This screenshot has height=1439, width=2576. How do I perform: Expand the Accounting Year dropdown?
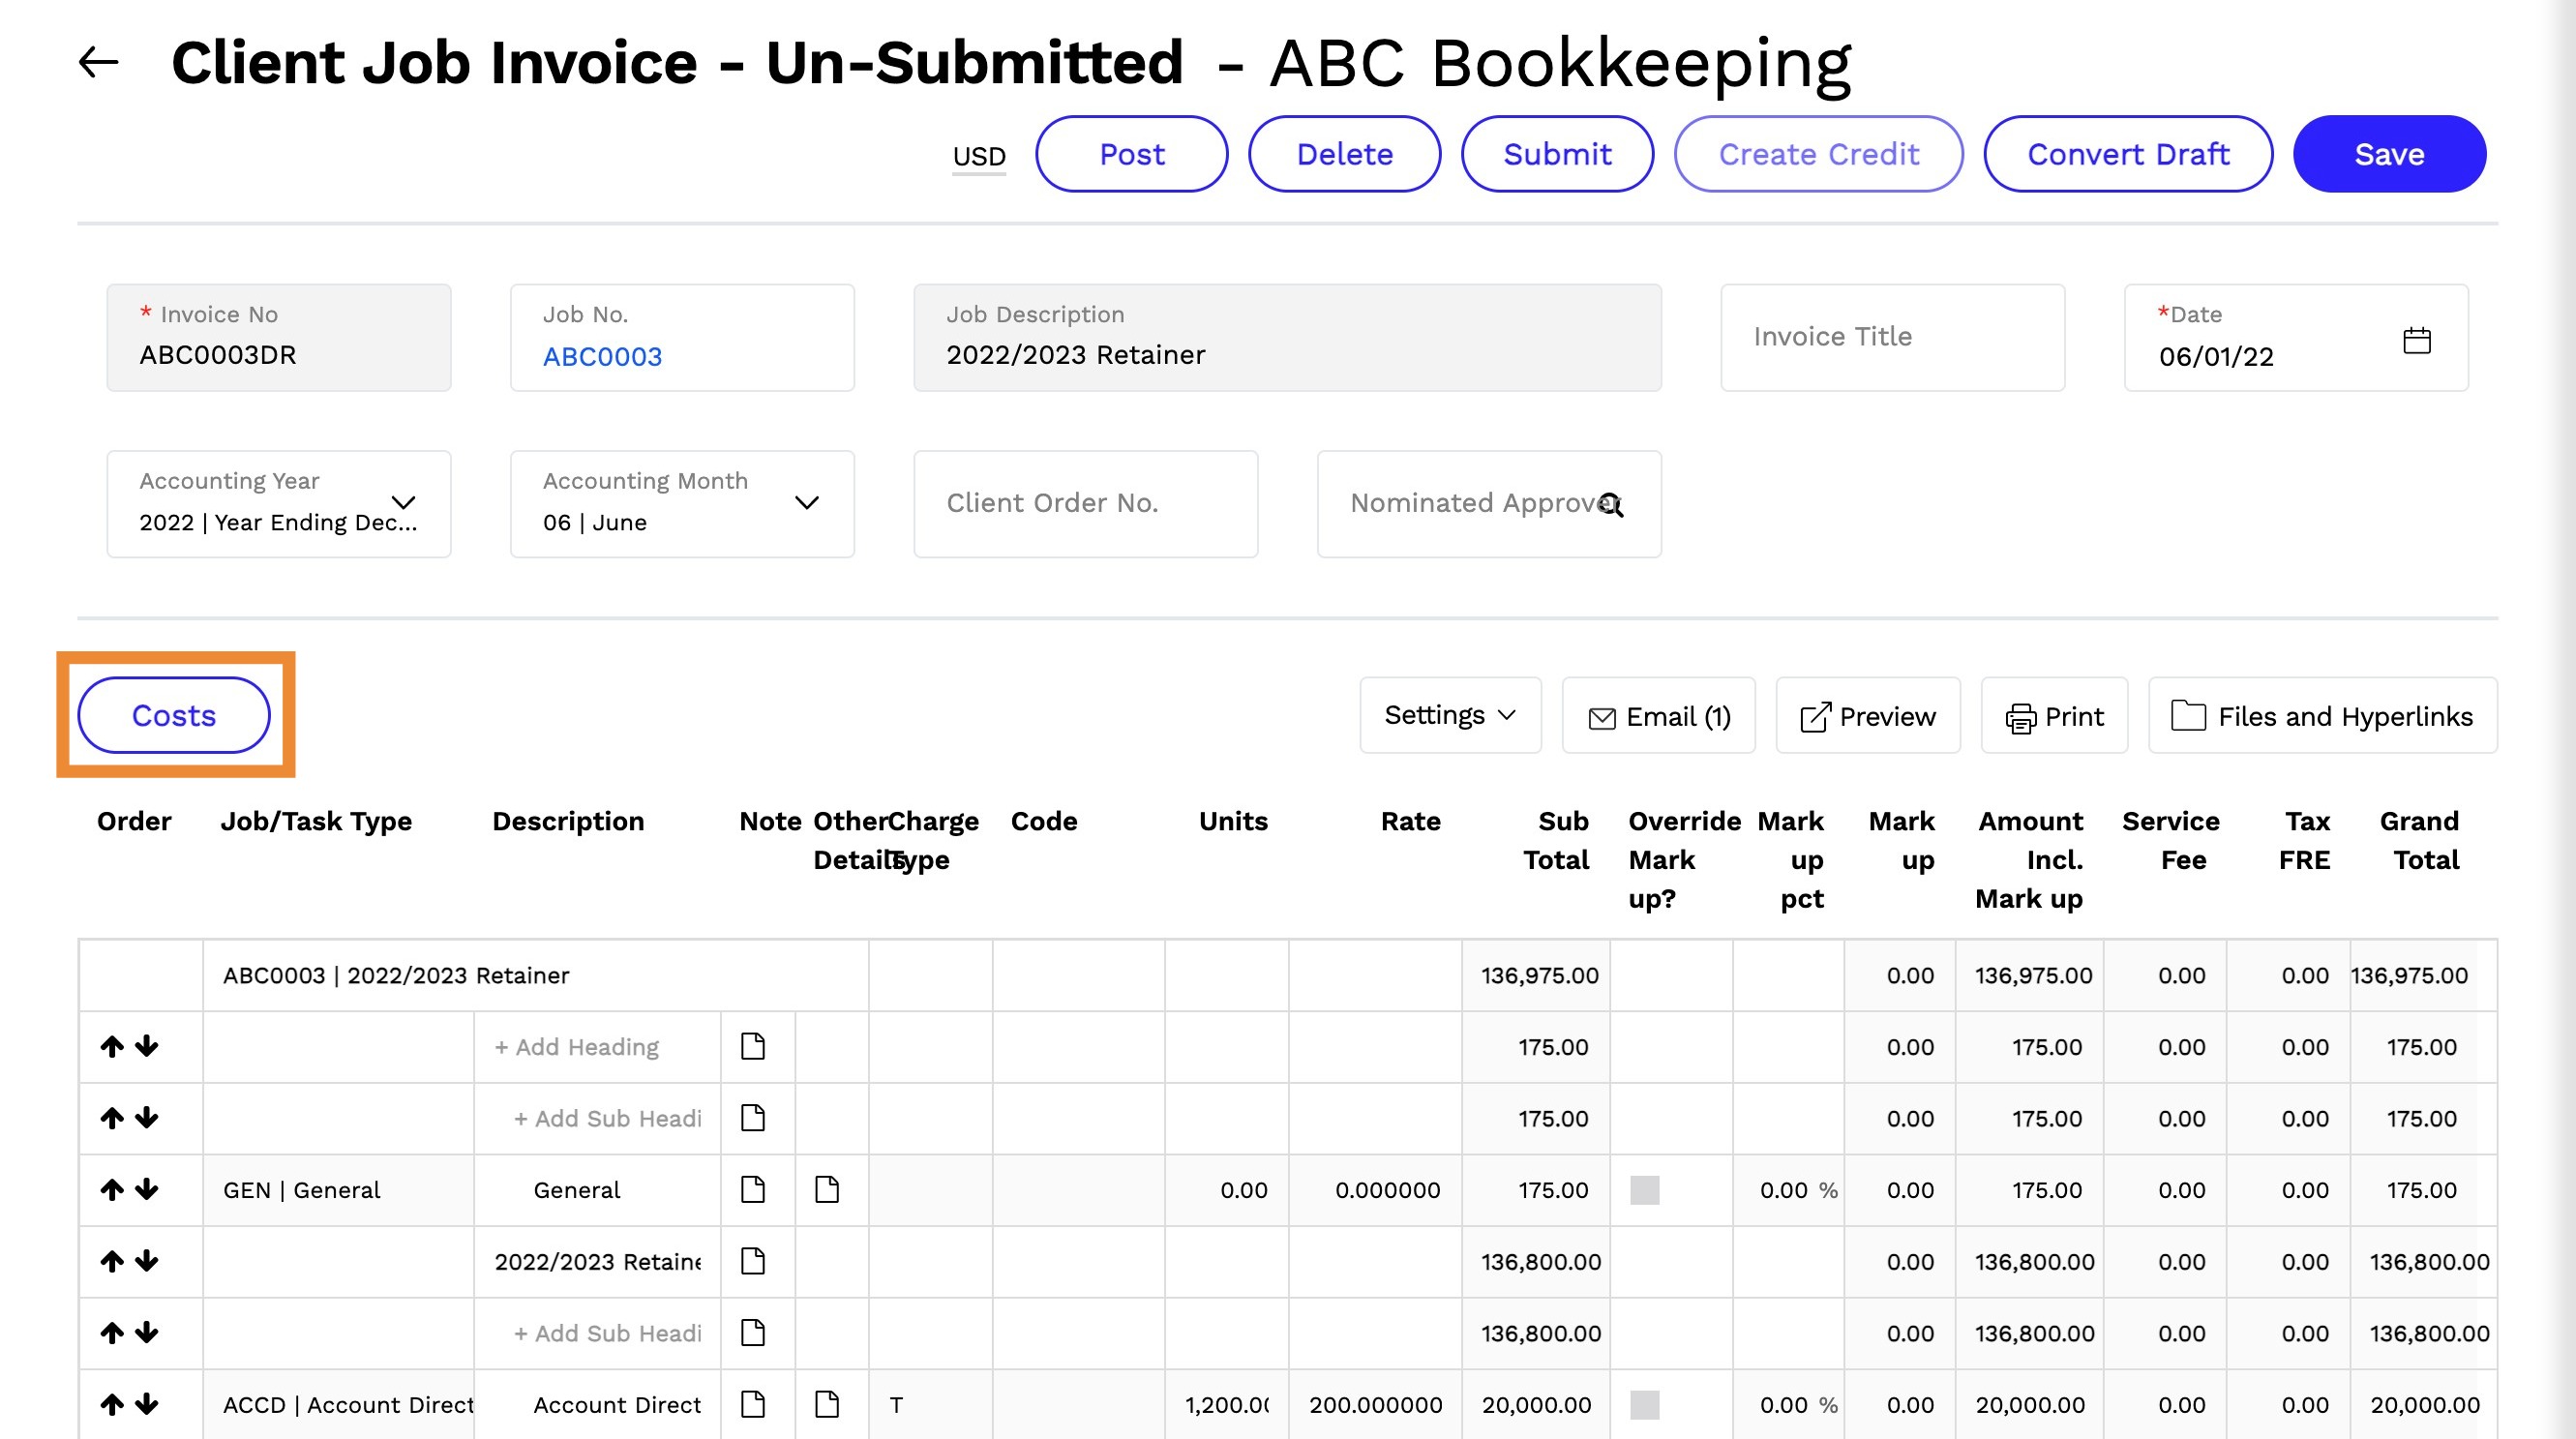coord(403,502)
